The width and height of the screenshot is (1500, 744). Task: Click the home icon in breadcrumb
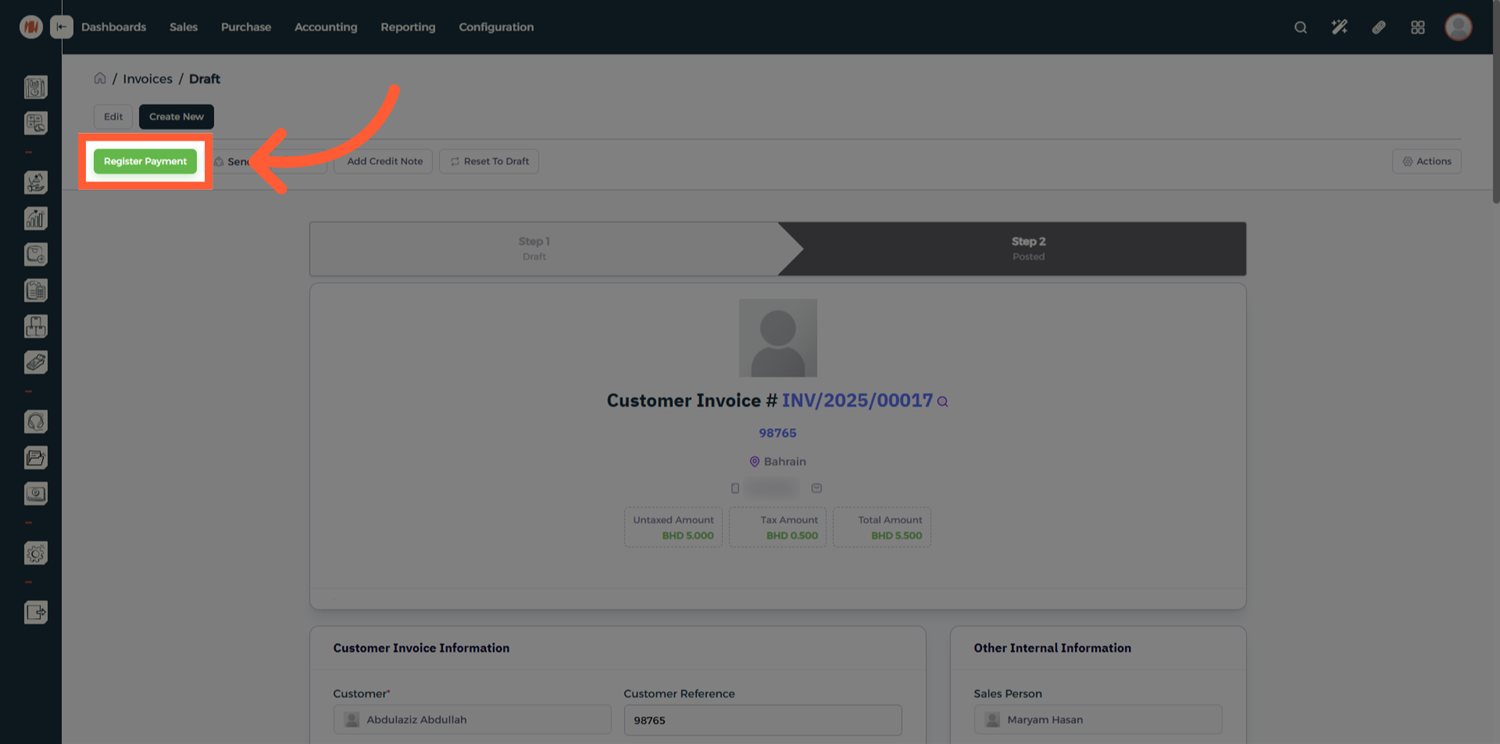[x=100, y=78]
